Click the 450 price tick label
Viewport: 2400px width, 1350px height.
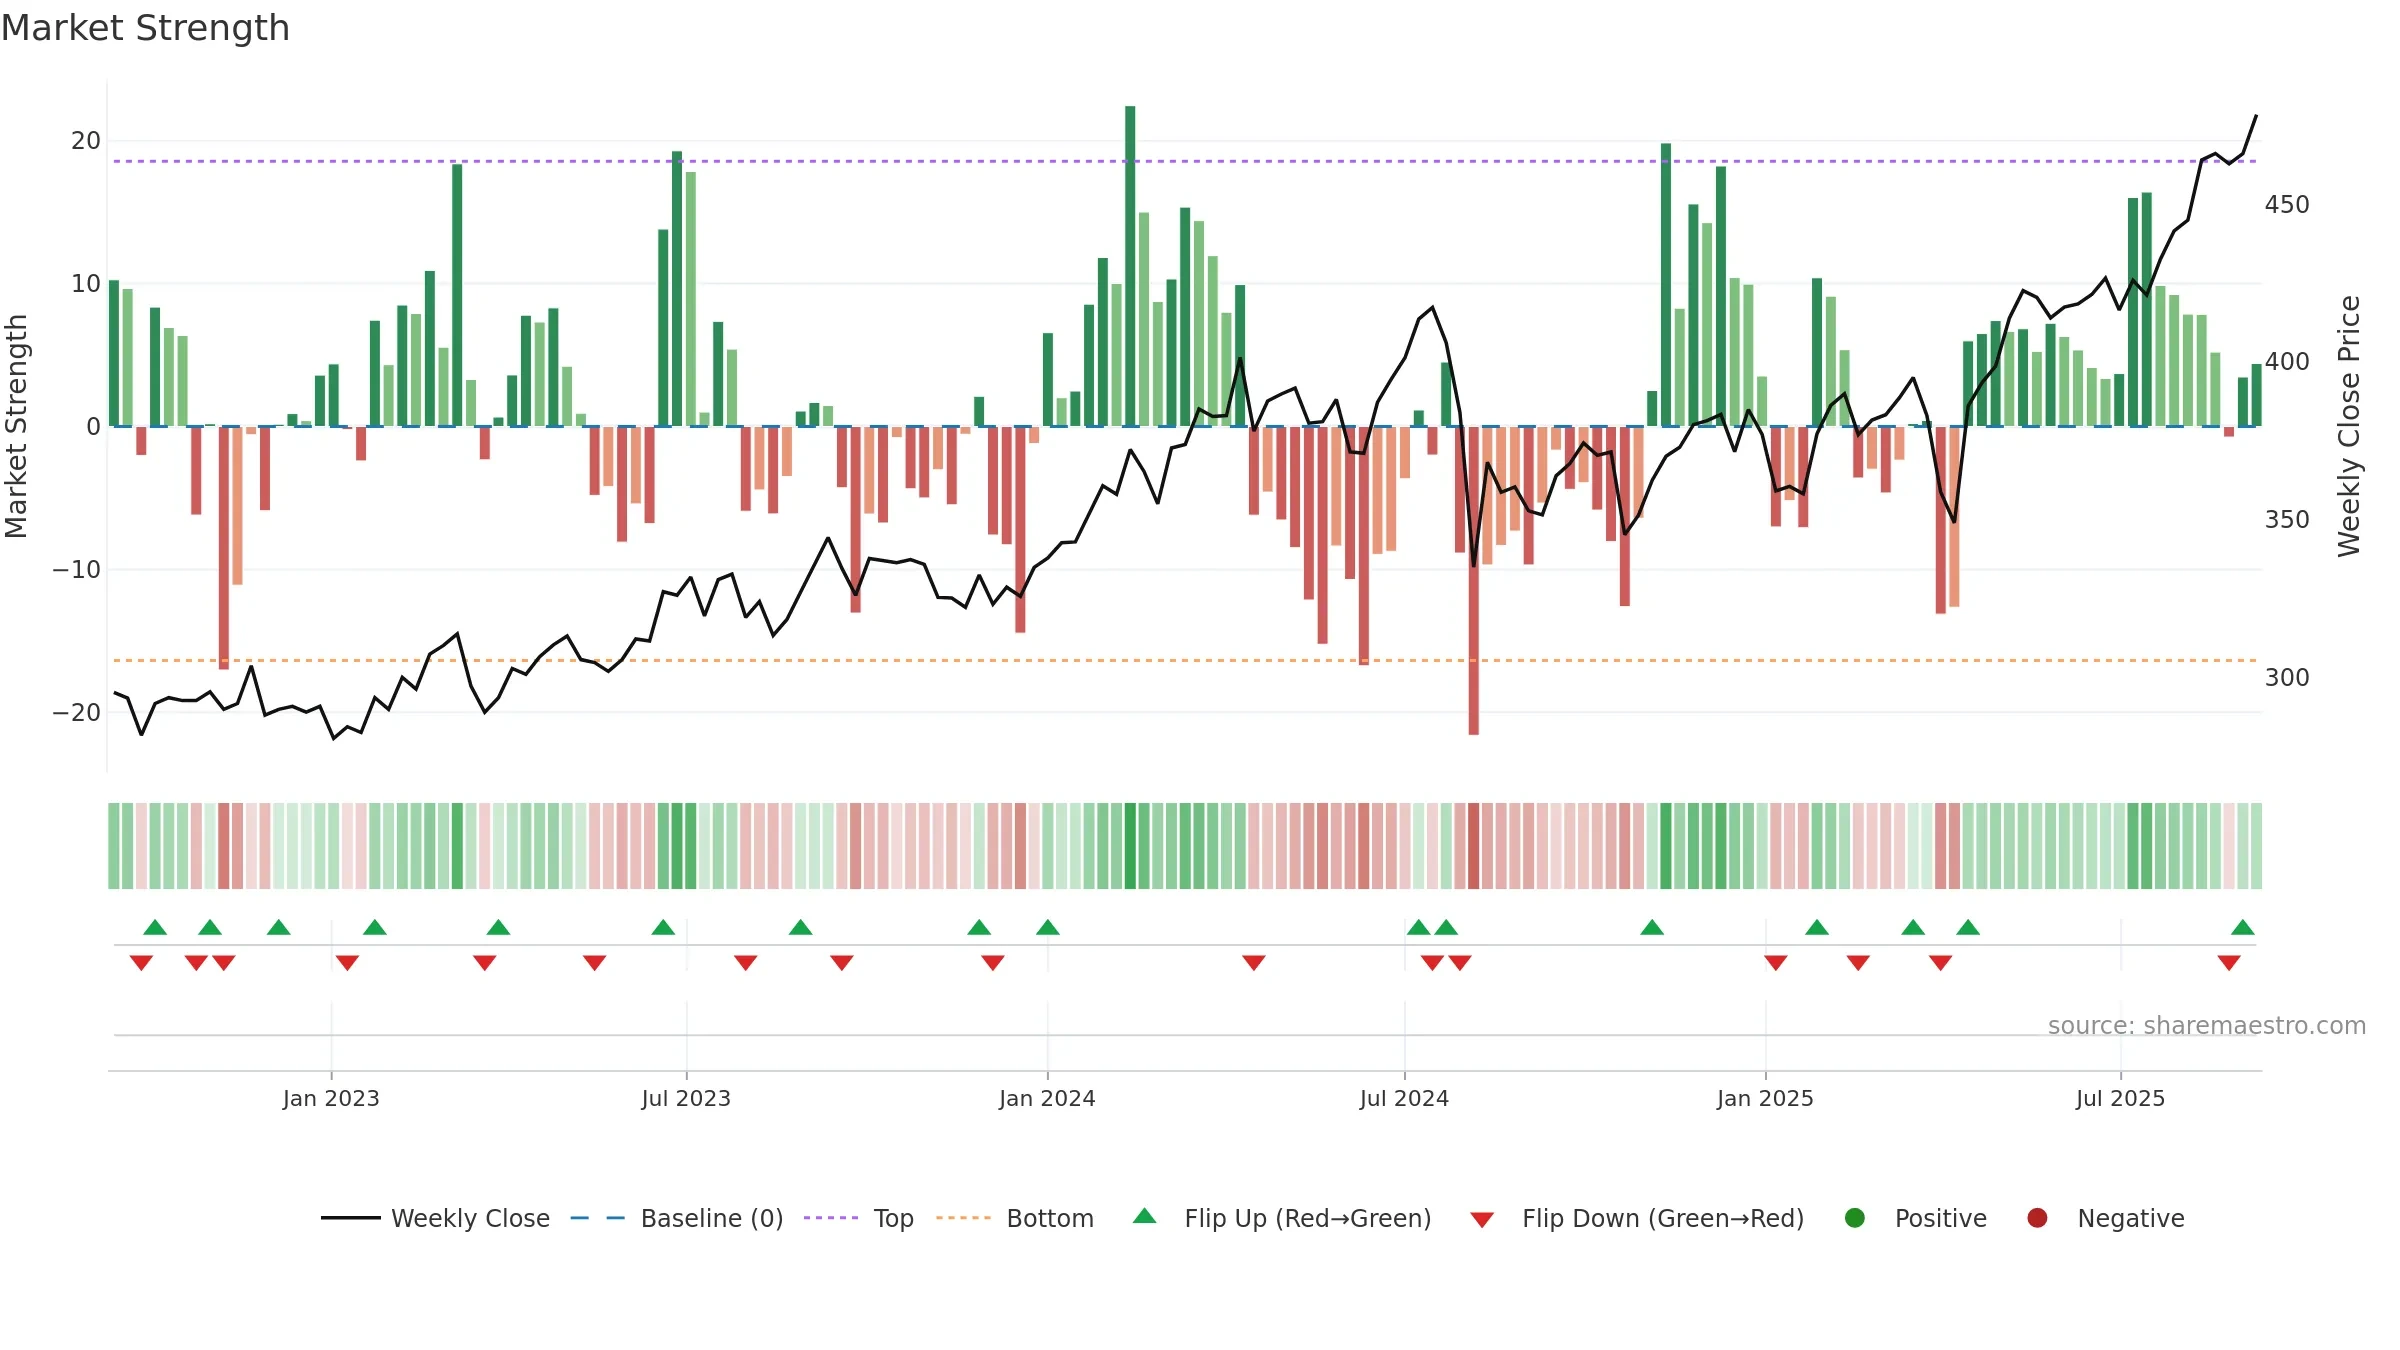point(2287,204)
